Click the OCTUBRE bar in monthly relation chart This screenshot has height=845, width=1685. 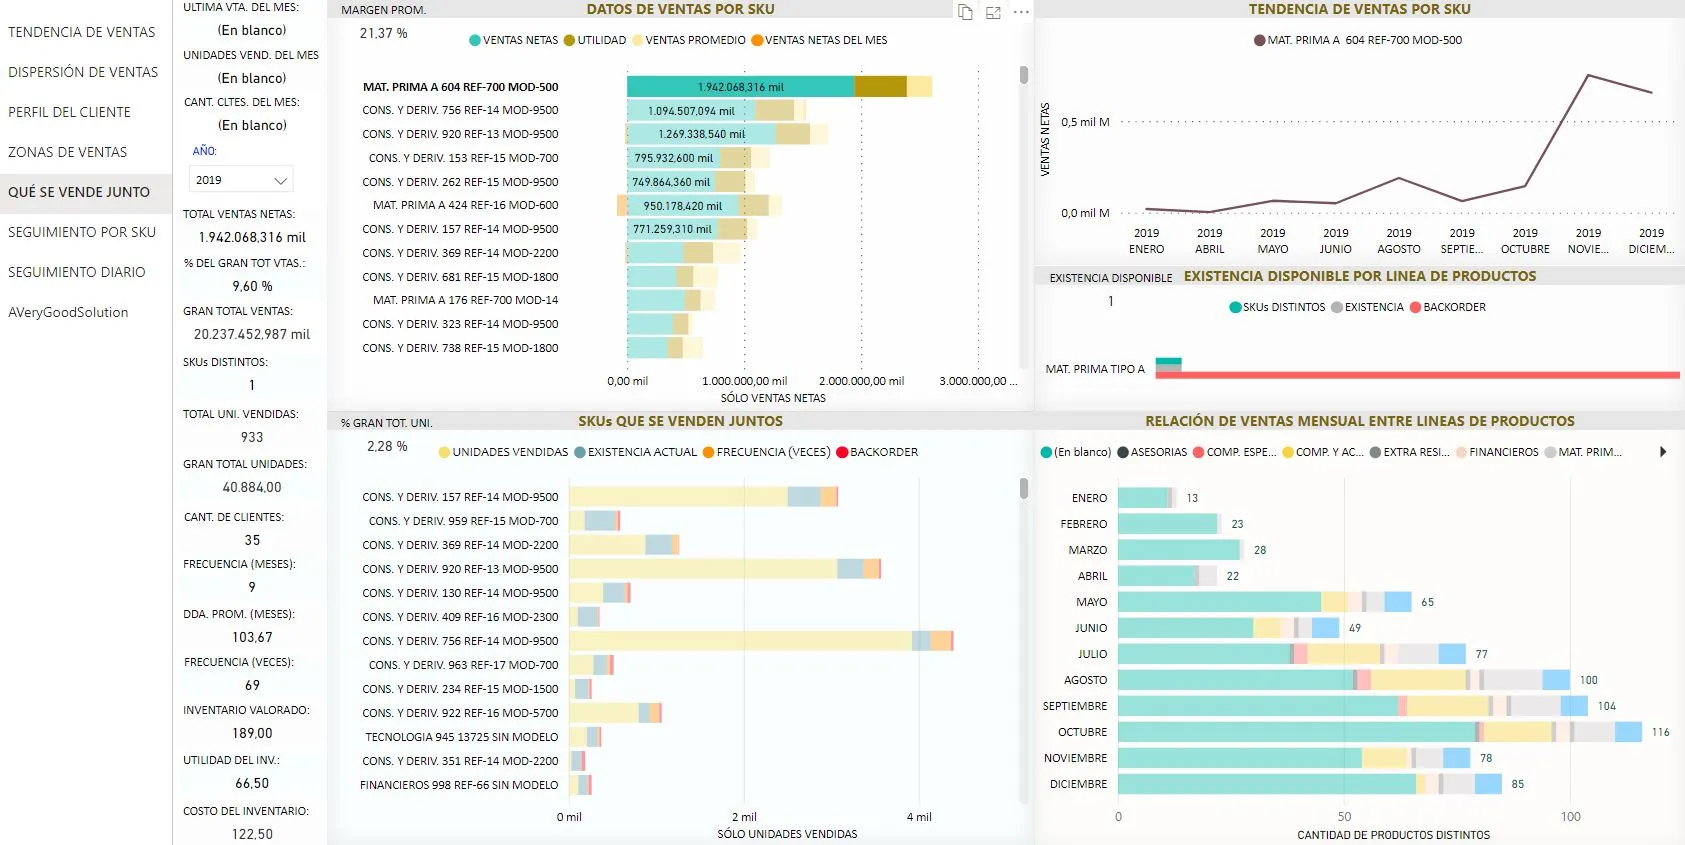1380,732
